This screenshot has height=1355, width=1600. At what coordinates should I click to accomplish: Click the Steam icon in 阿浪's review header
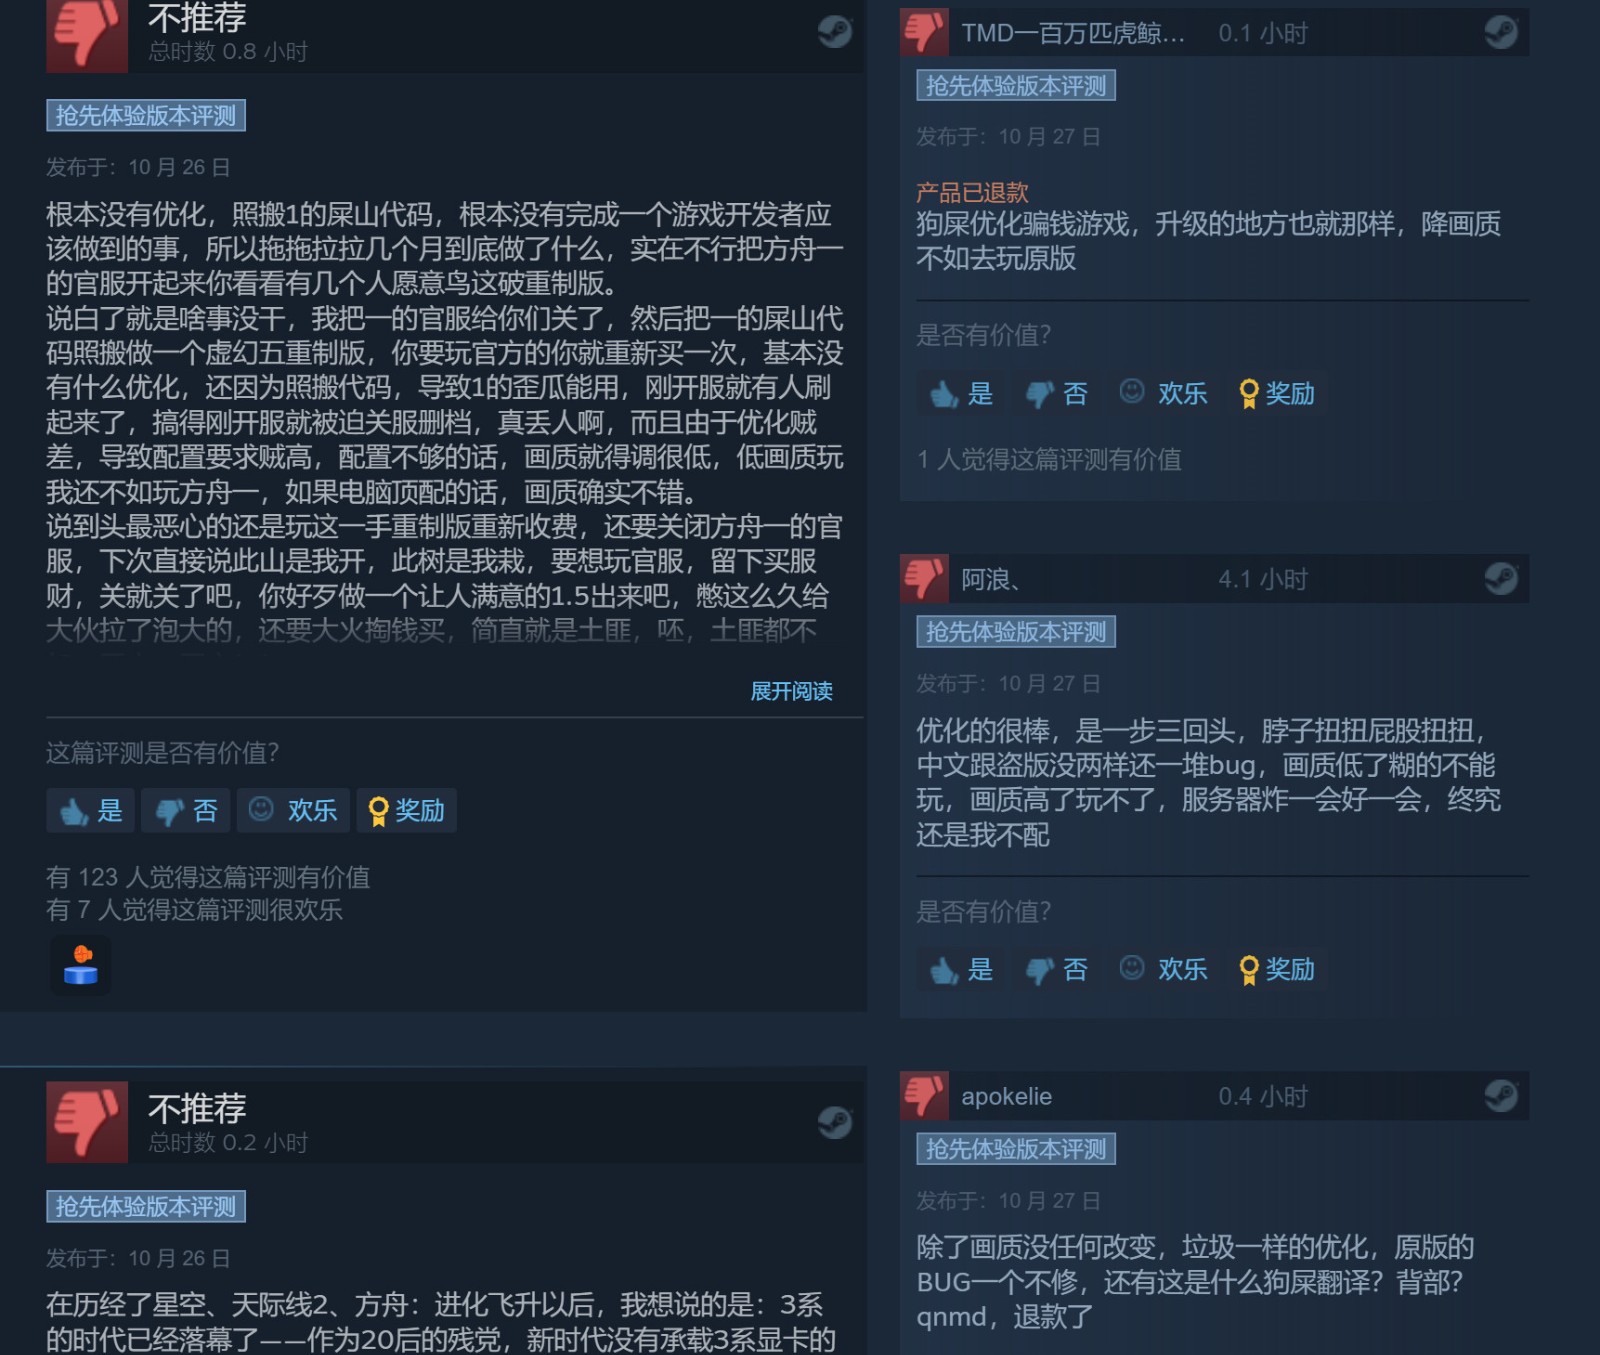pyautogui.click(x=1501, y=579)
